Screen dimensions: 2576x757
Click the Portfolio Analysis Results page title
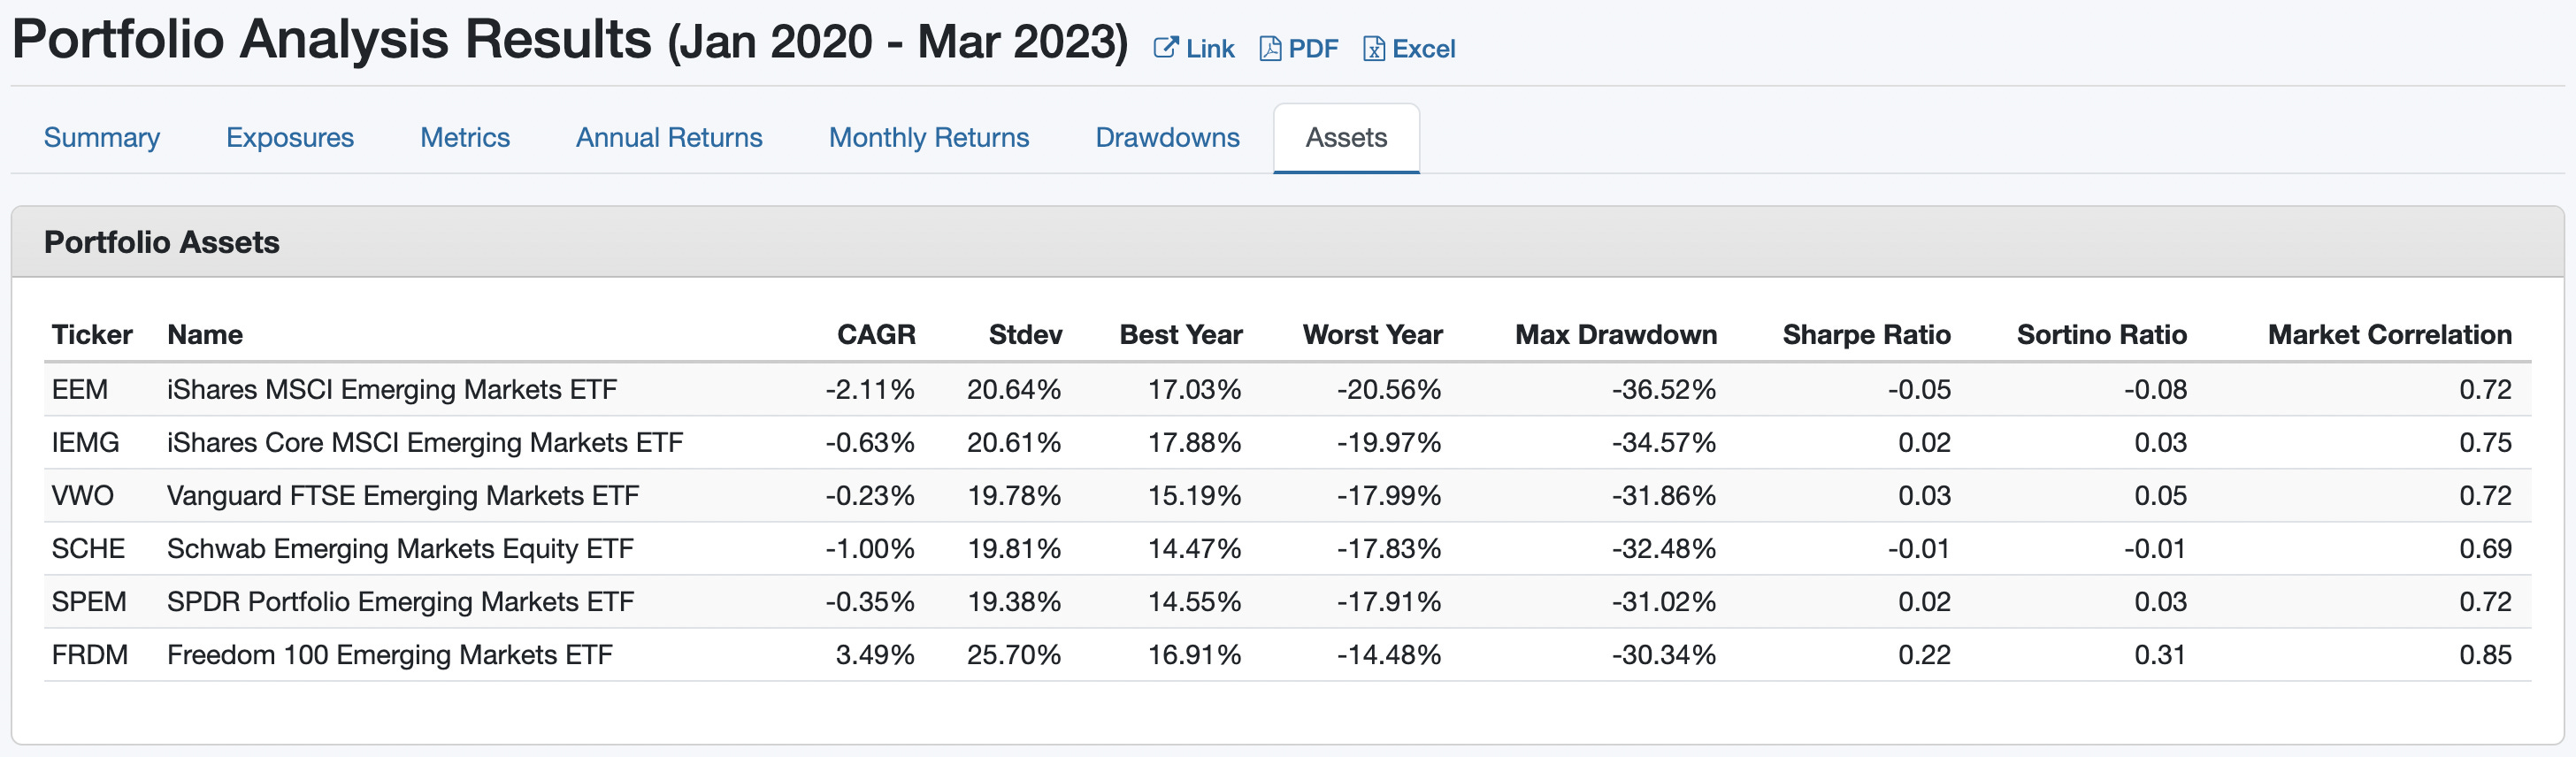[x=570, y=40]
